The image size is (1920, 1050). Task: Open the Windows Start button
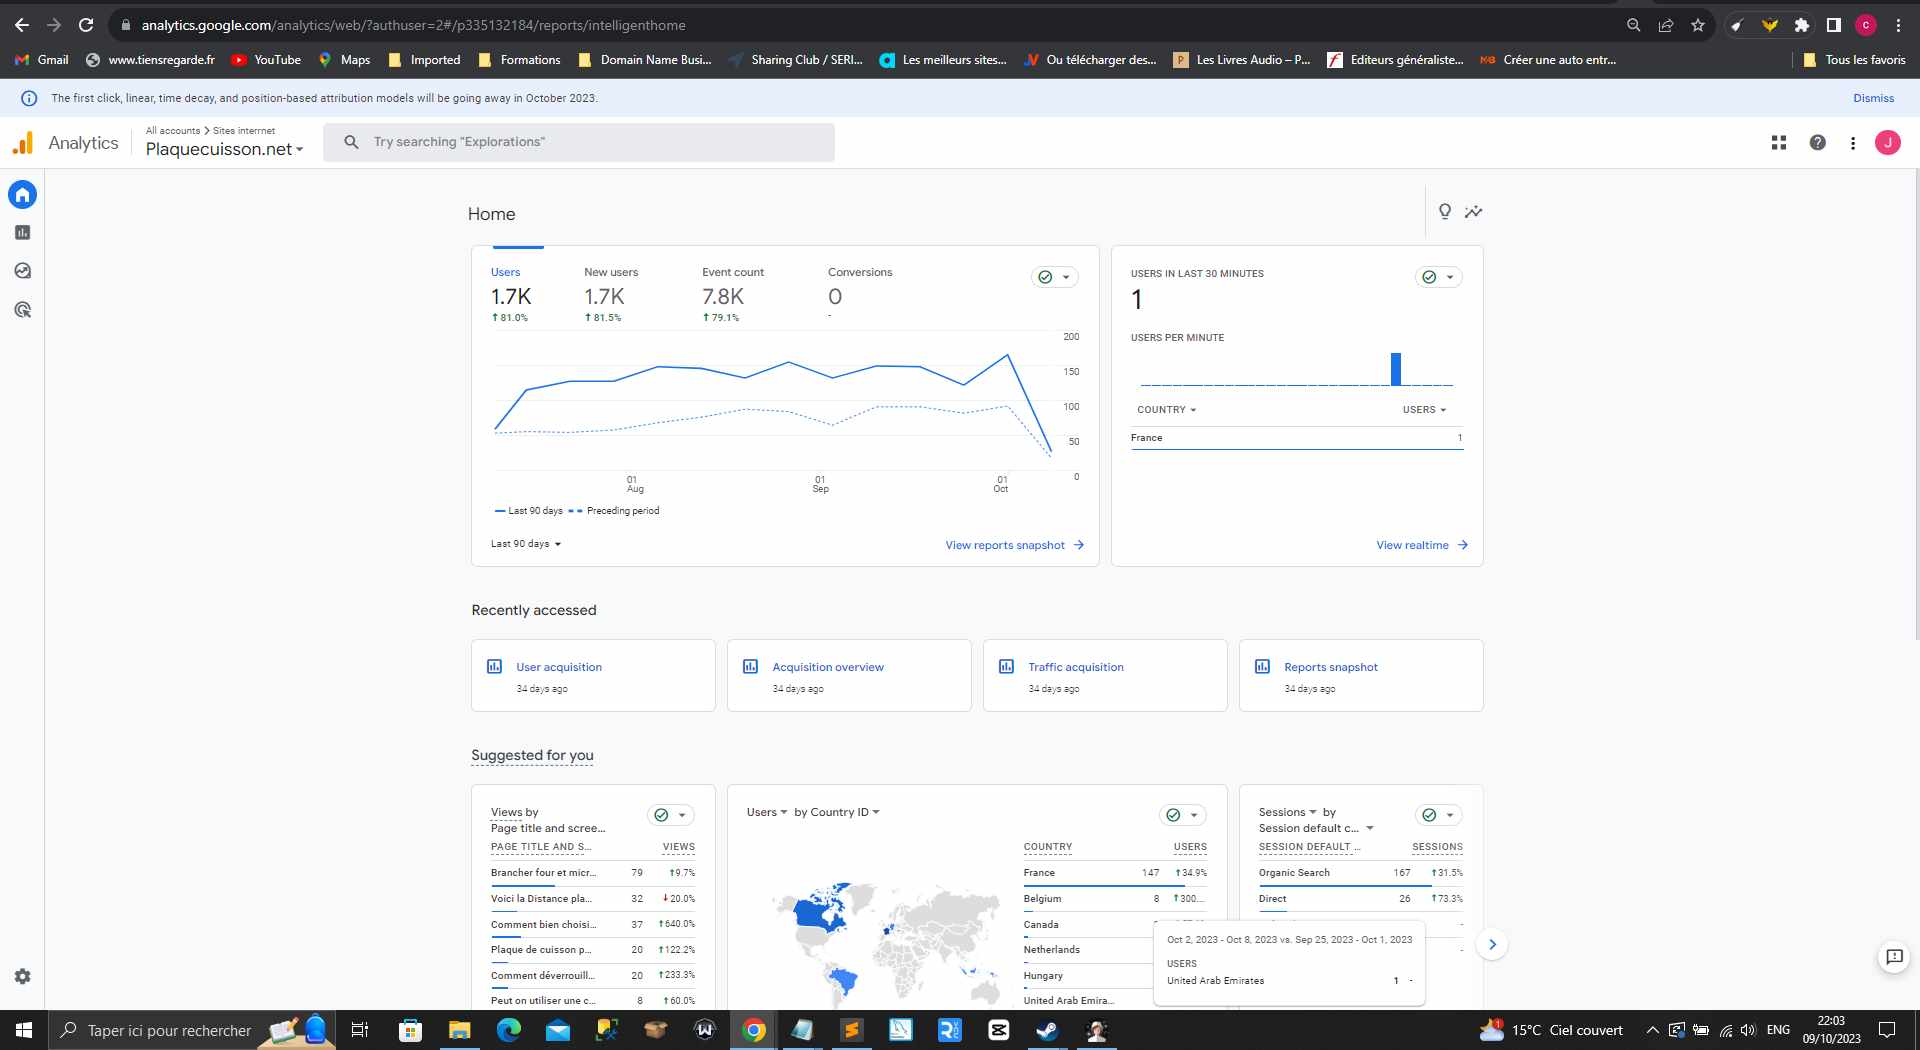tap(24, 1030)
